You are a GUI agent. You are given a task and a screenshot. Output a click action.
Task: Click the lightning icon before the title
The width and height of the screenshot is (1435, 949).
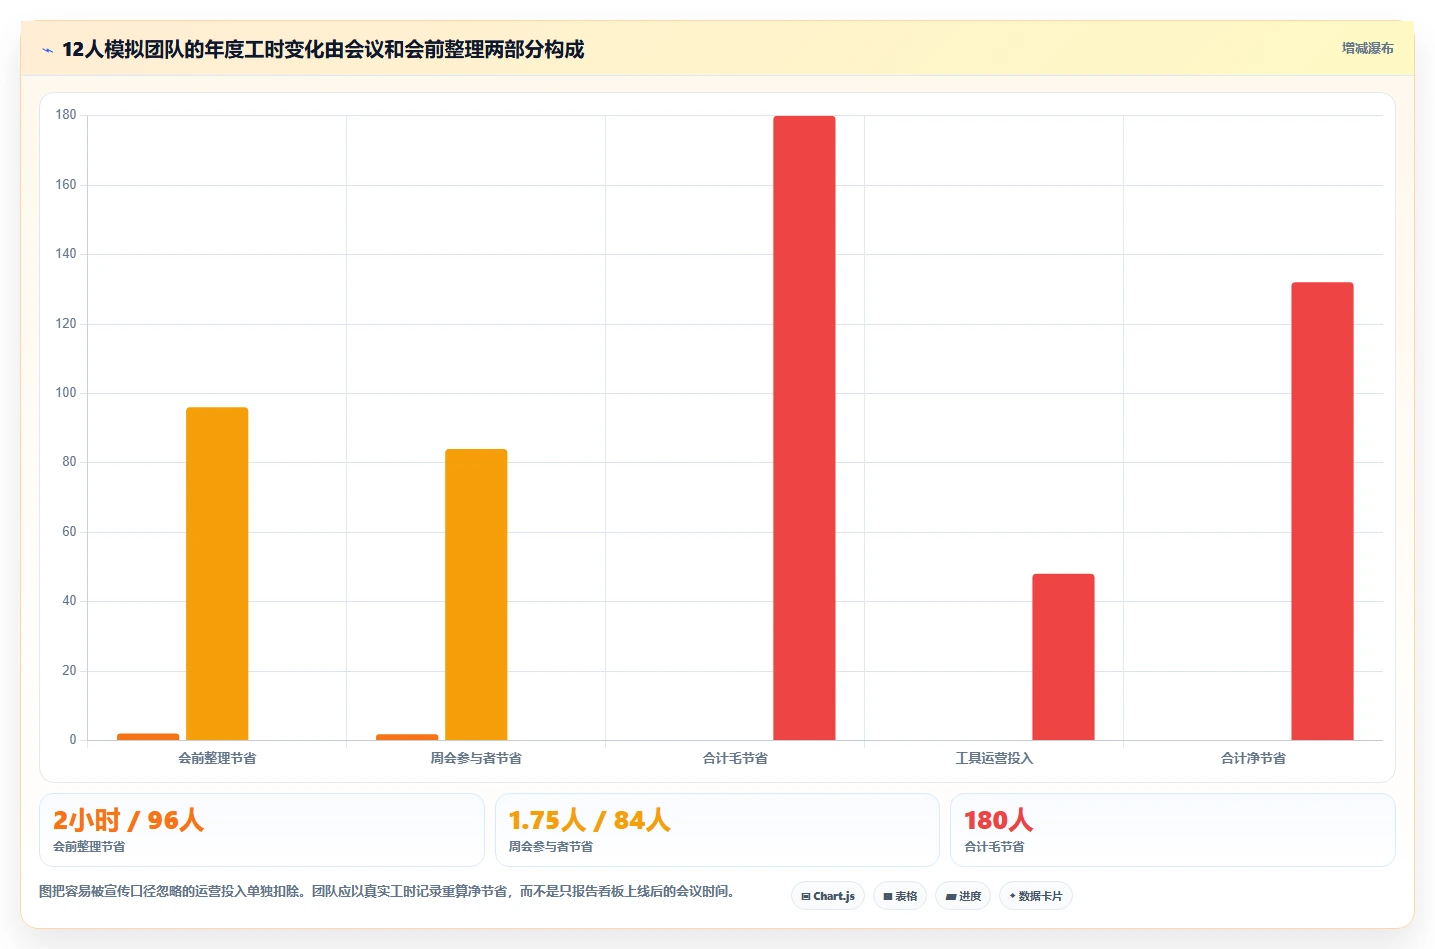47,50
